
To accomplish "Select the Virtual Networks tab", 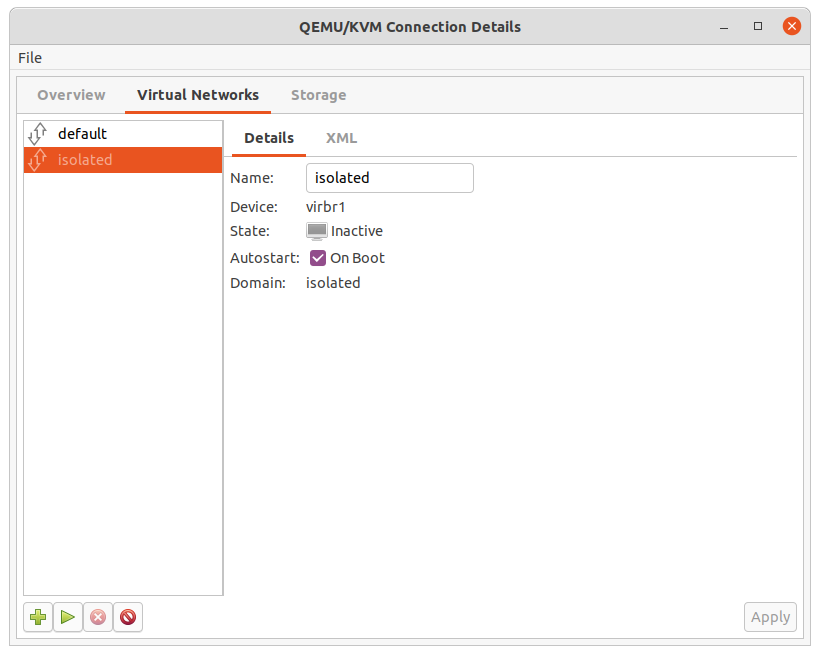I will coord(198,95).
